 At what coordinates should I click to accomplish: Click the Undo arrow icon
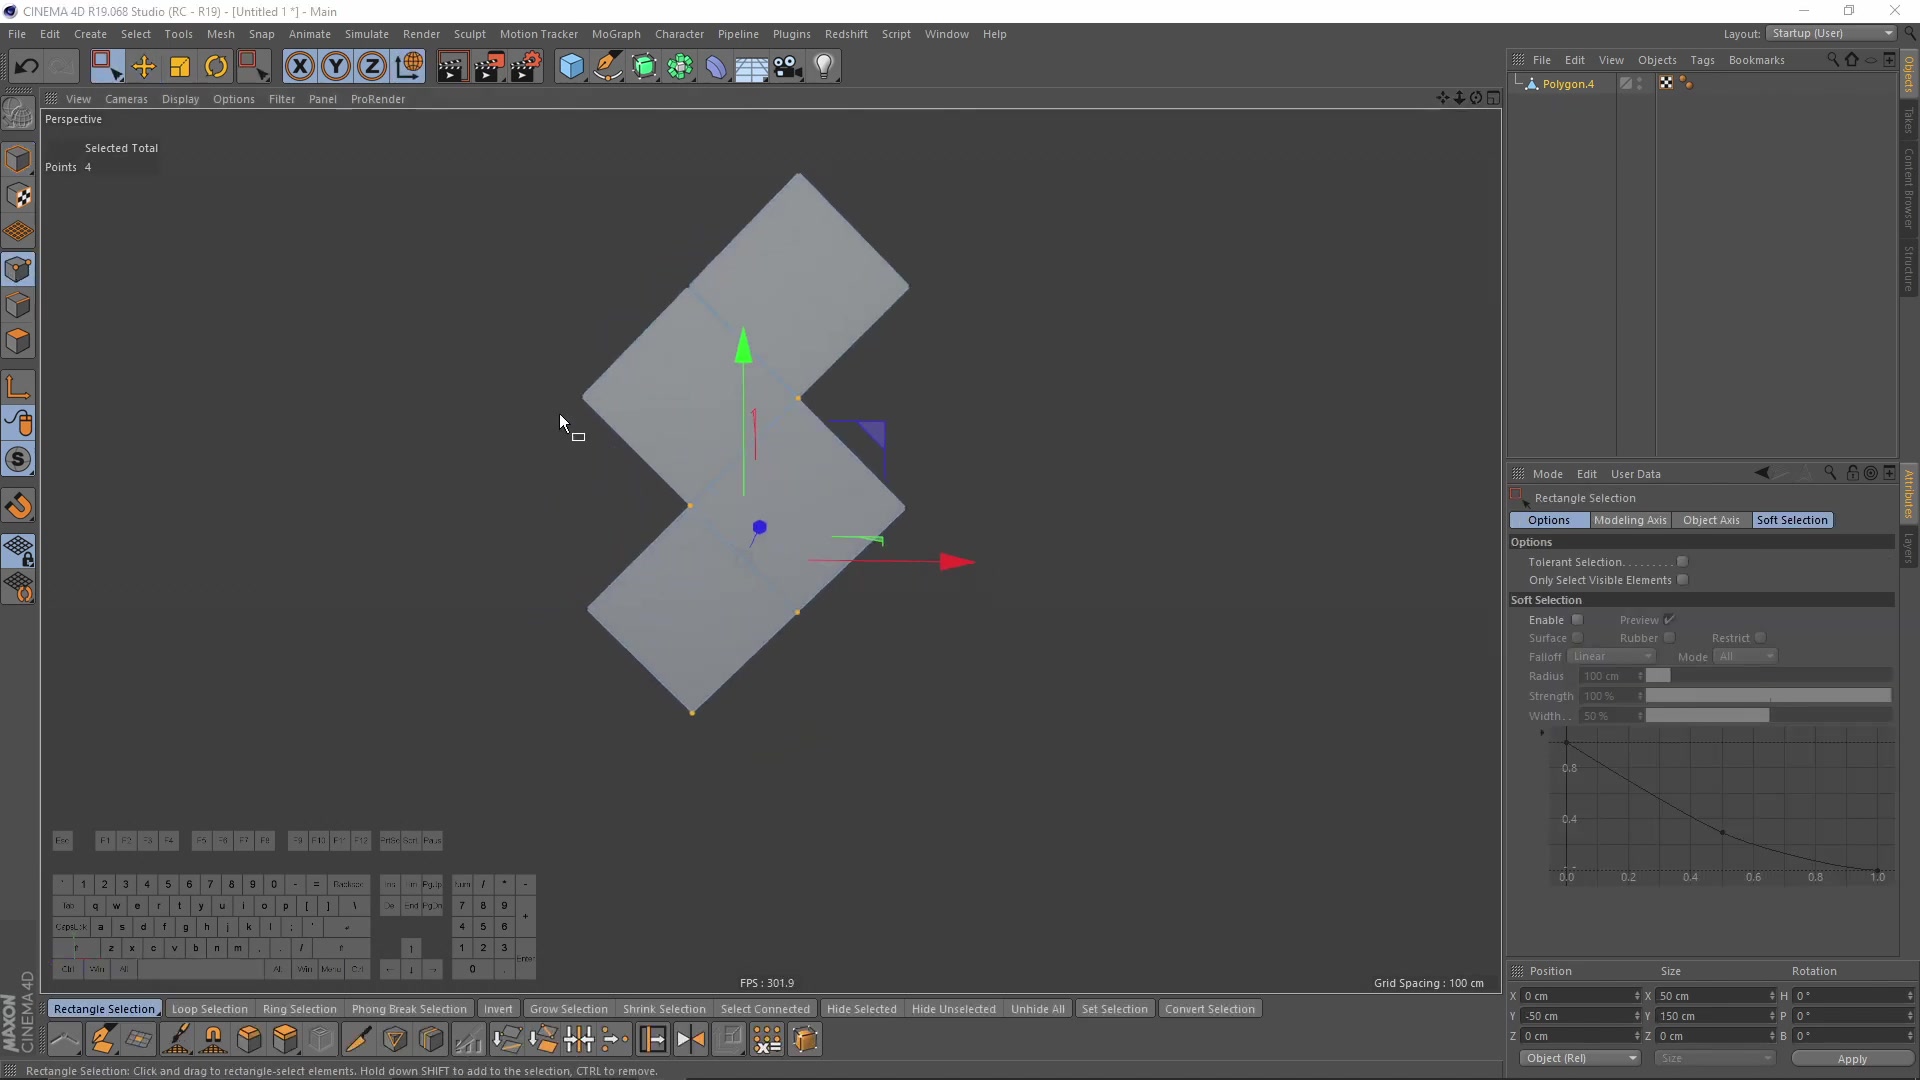[26, 67]
